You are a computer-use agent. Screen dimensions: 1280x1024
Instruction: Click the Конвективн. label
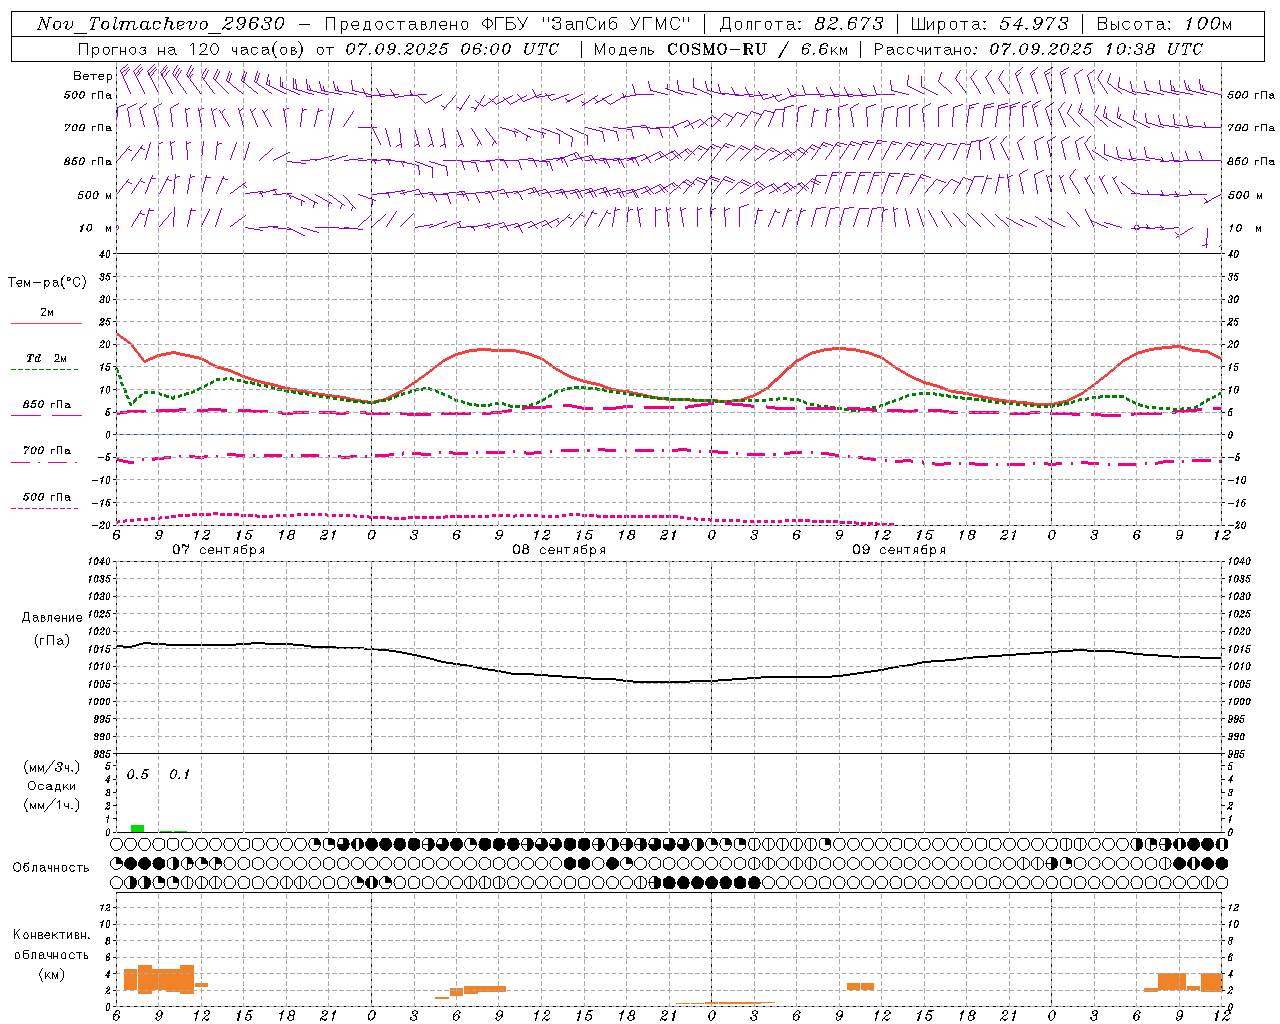52,935
